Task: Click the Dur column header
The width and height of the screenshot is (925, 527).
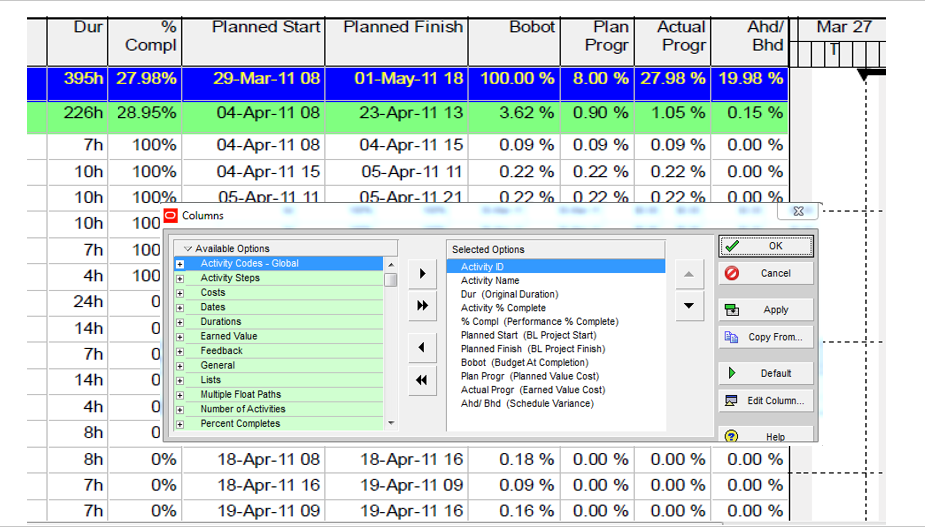Action: [x=77, y=41]
